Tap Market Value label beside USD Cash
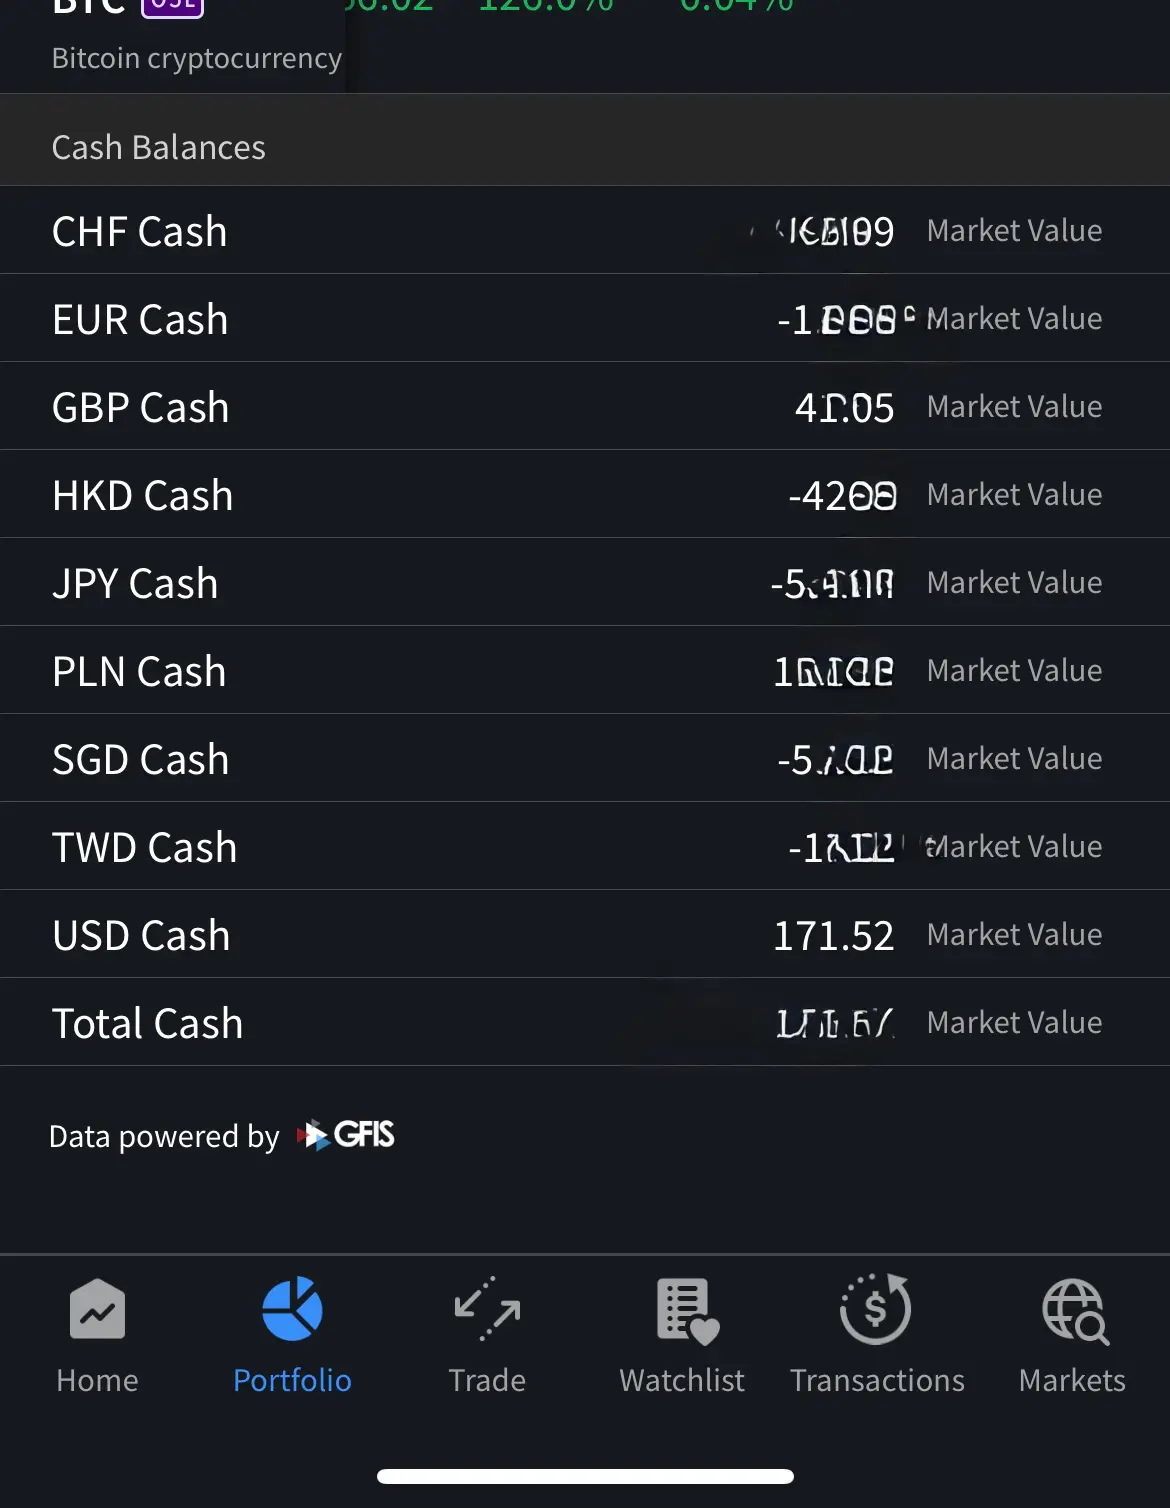 pyautogui.click(x=1014, y=934)
